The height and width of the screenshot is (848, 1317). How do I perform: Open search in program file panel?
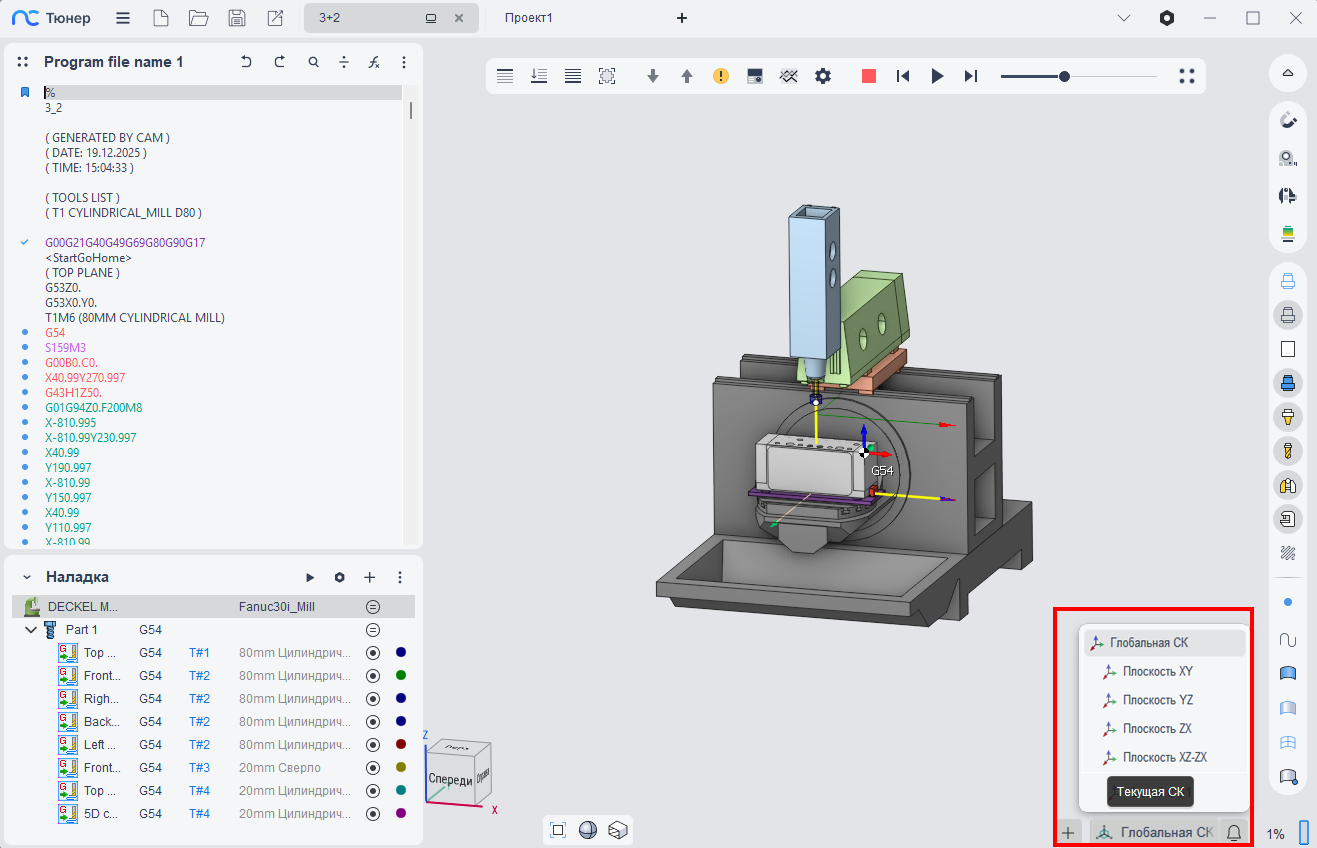[313, 62]
